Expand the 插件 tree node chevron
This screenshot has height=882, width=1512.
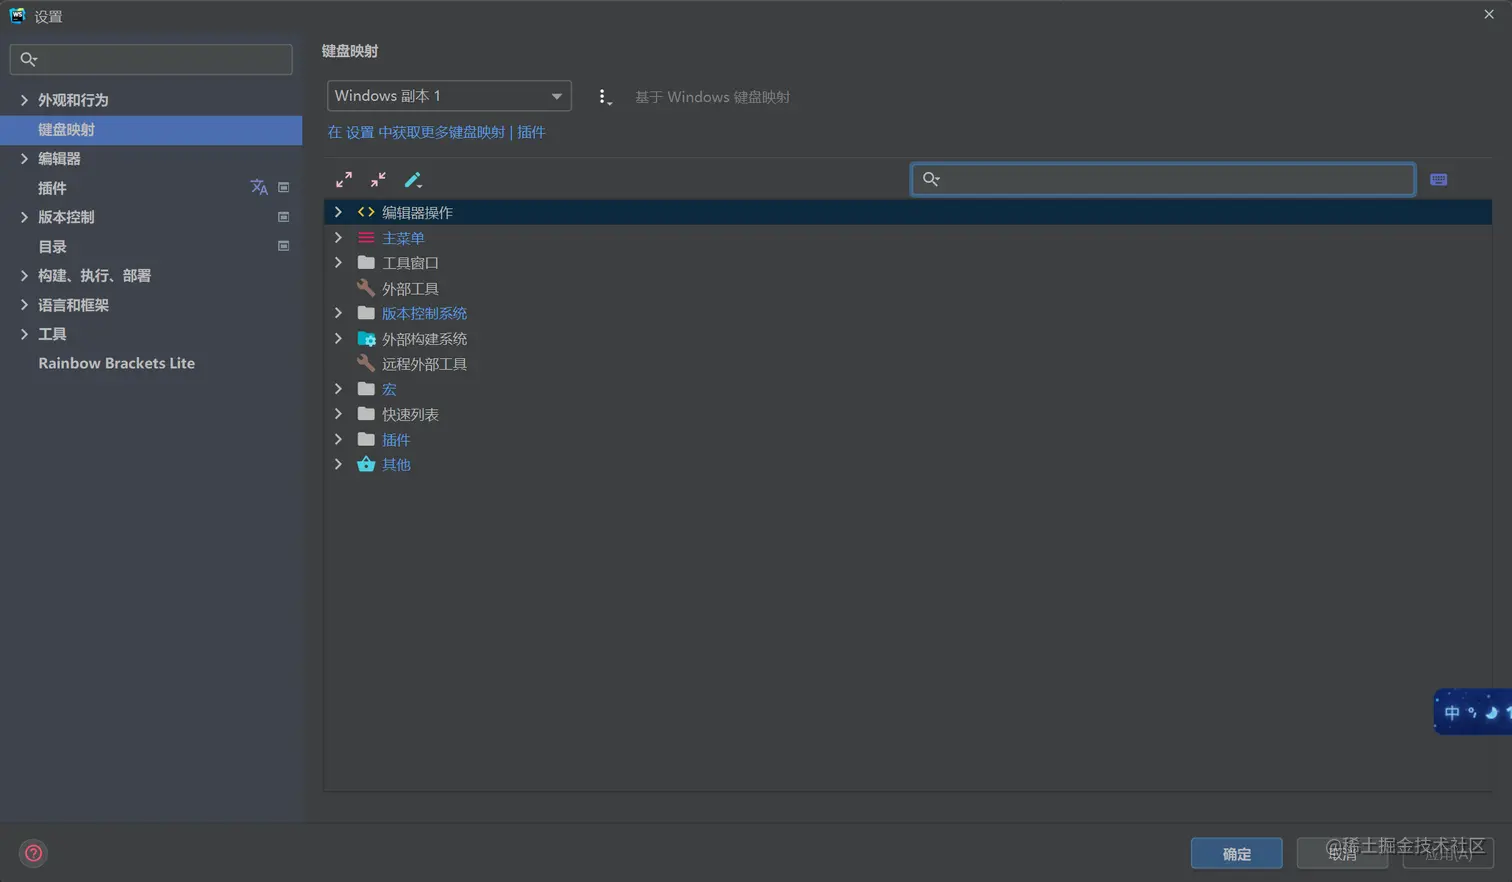click(338, 439)
